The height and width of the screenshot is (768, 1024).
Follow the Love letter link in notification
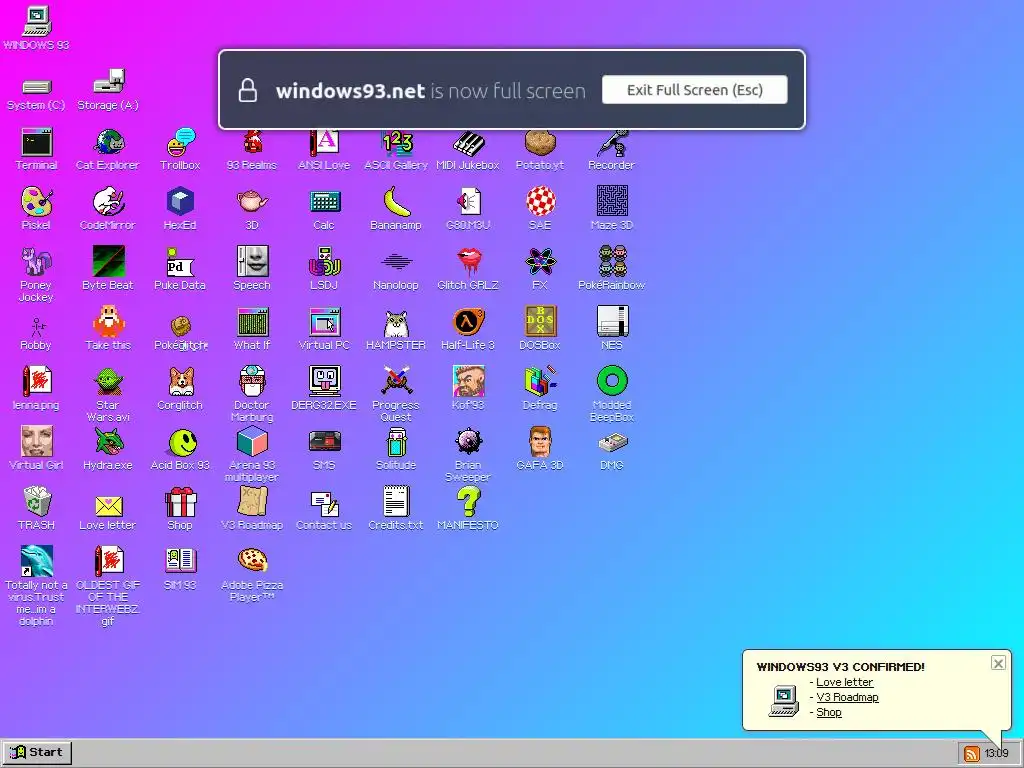point(844,682)
